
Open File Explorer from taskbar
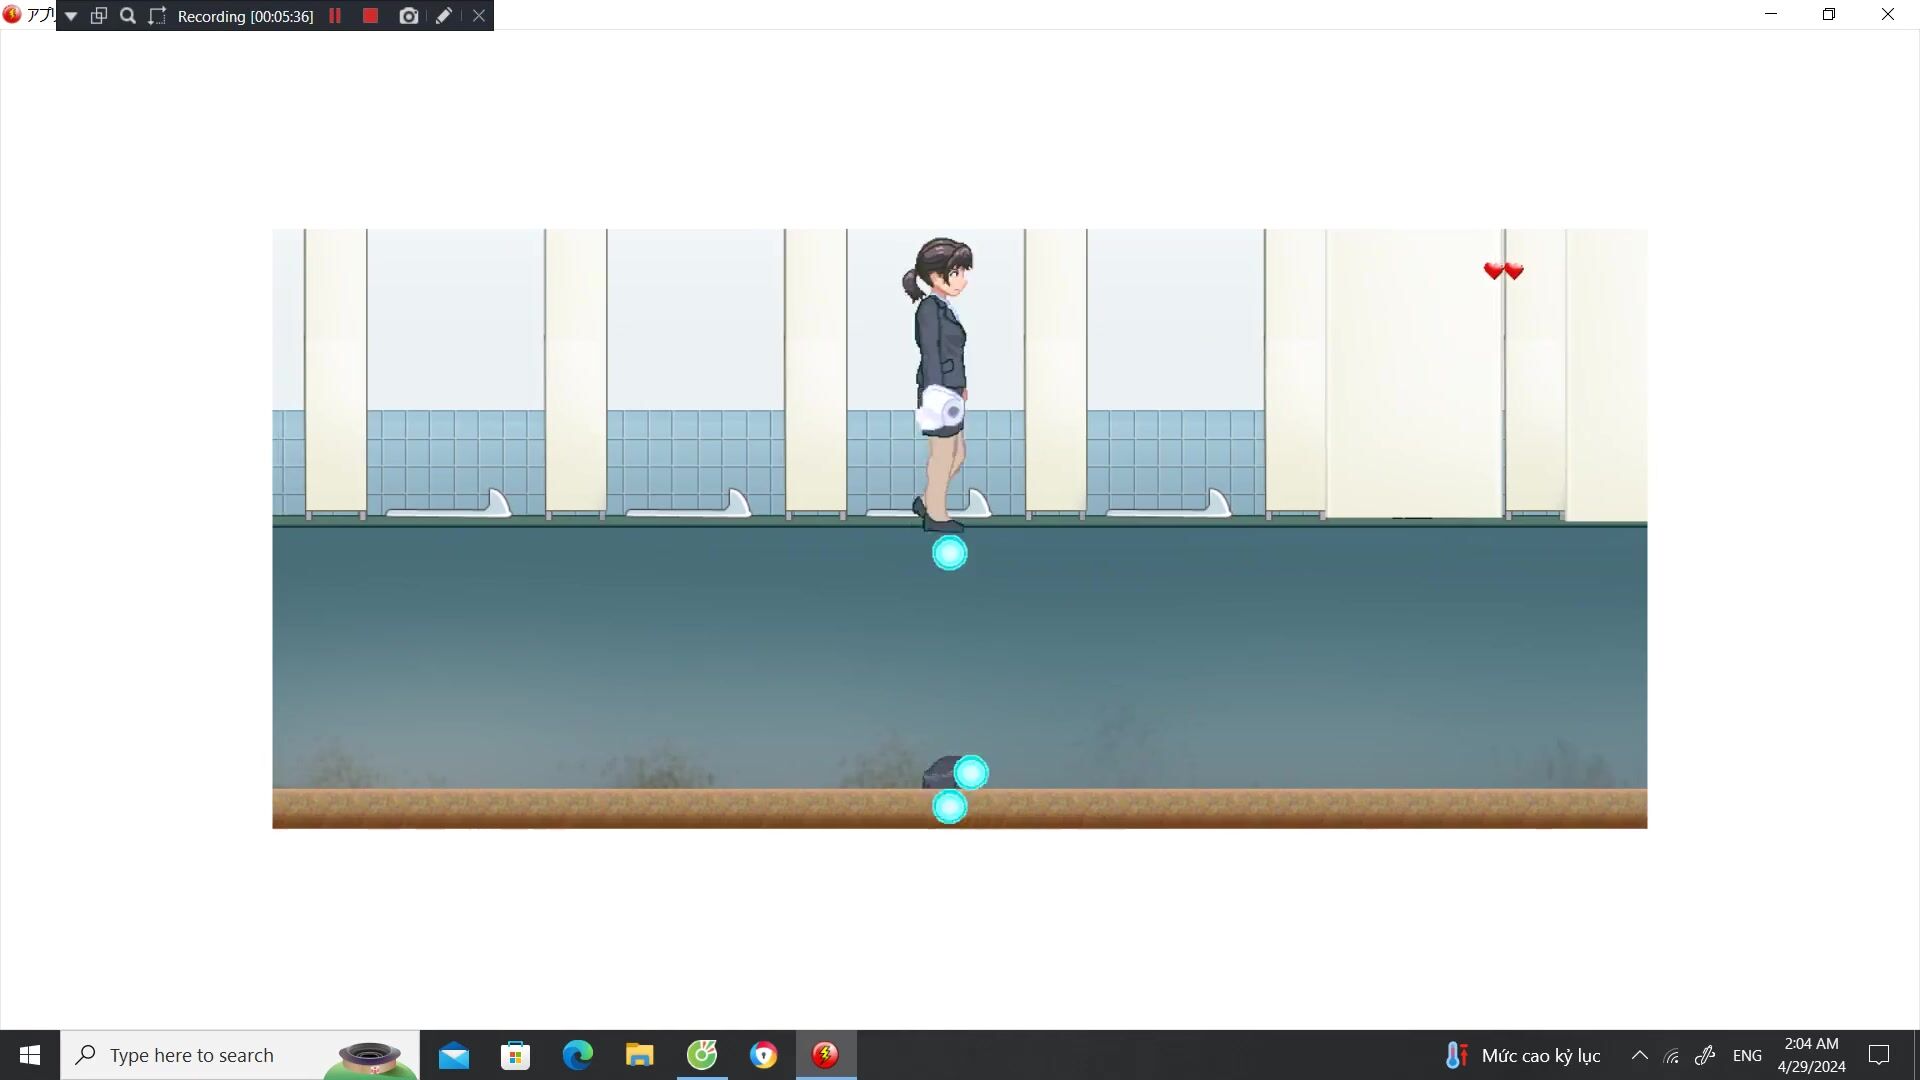tap(639, 1055)
